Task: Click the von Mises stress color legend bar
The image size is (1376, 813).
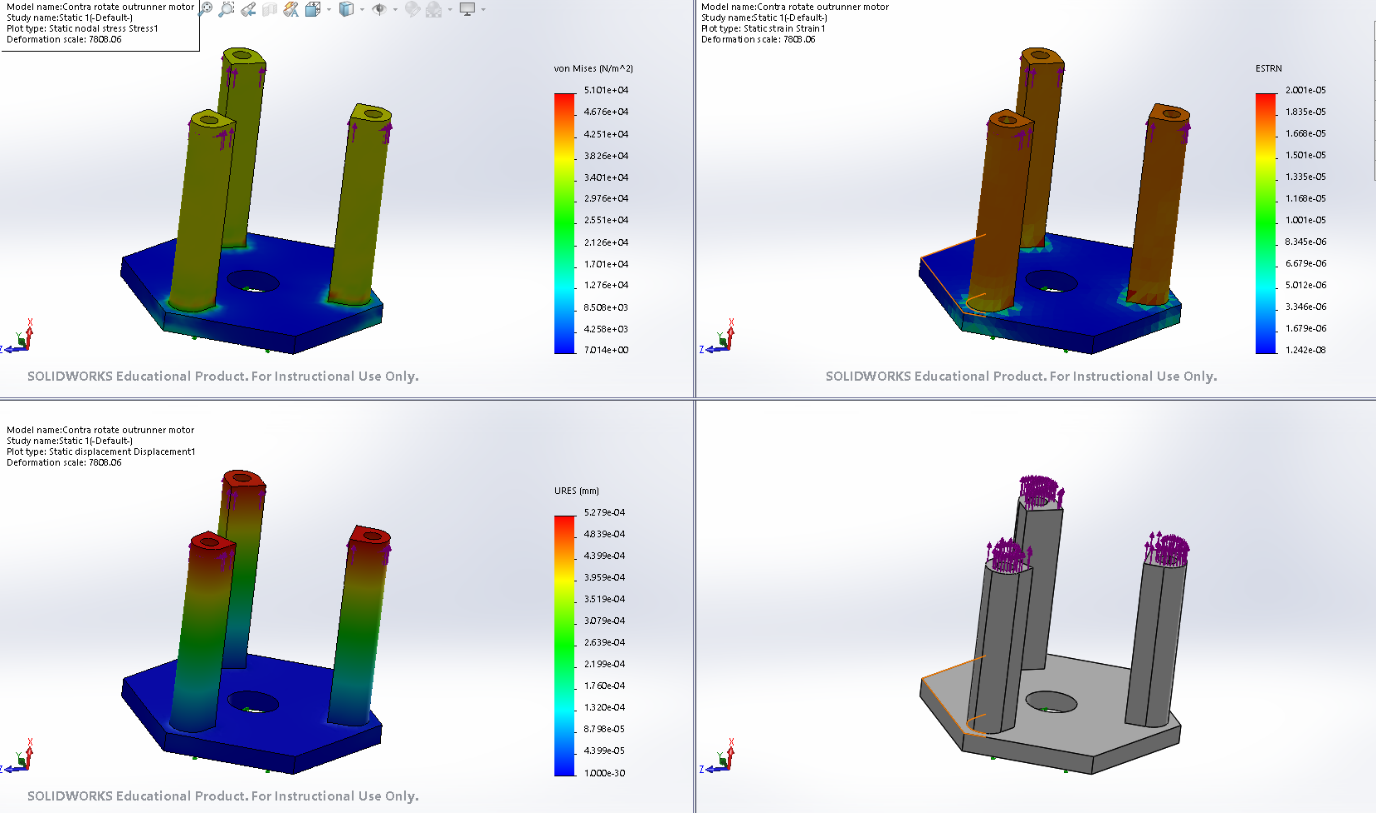Action: pyautogui.click(x=564, y=221)
